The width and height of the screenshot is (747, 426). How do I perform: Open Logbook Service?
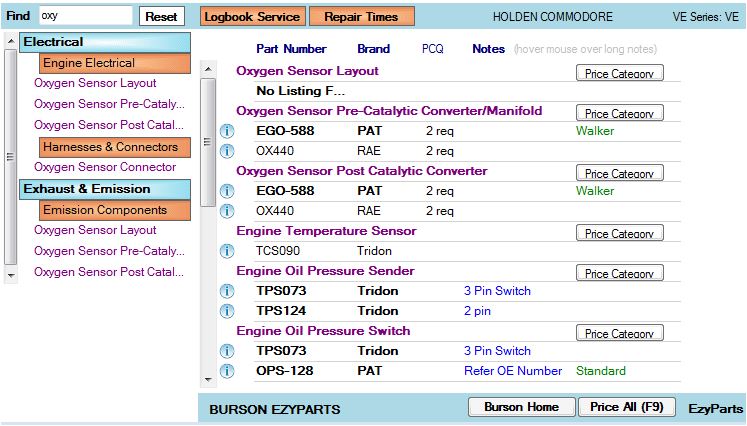click(252, 16)
